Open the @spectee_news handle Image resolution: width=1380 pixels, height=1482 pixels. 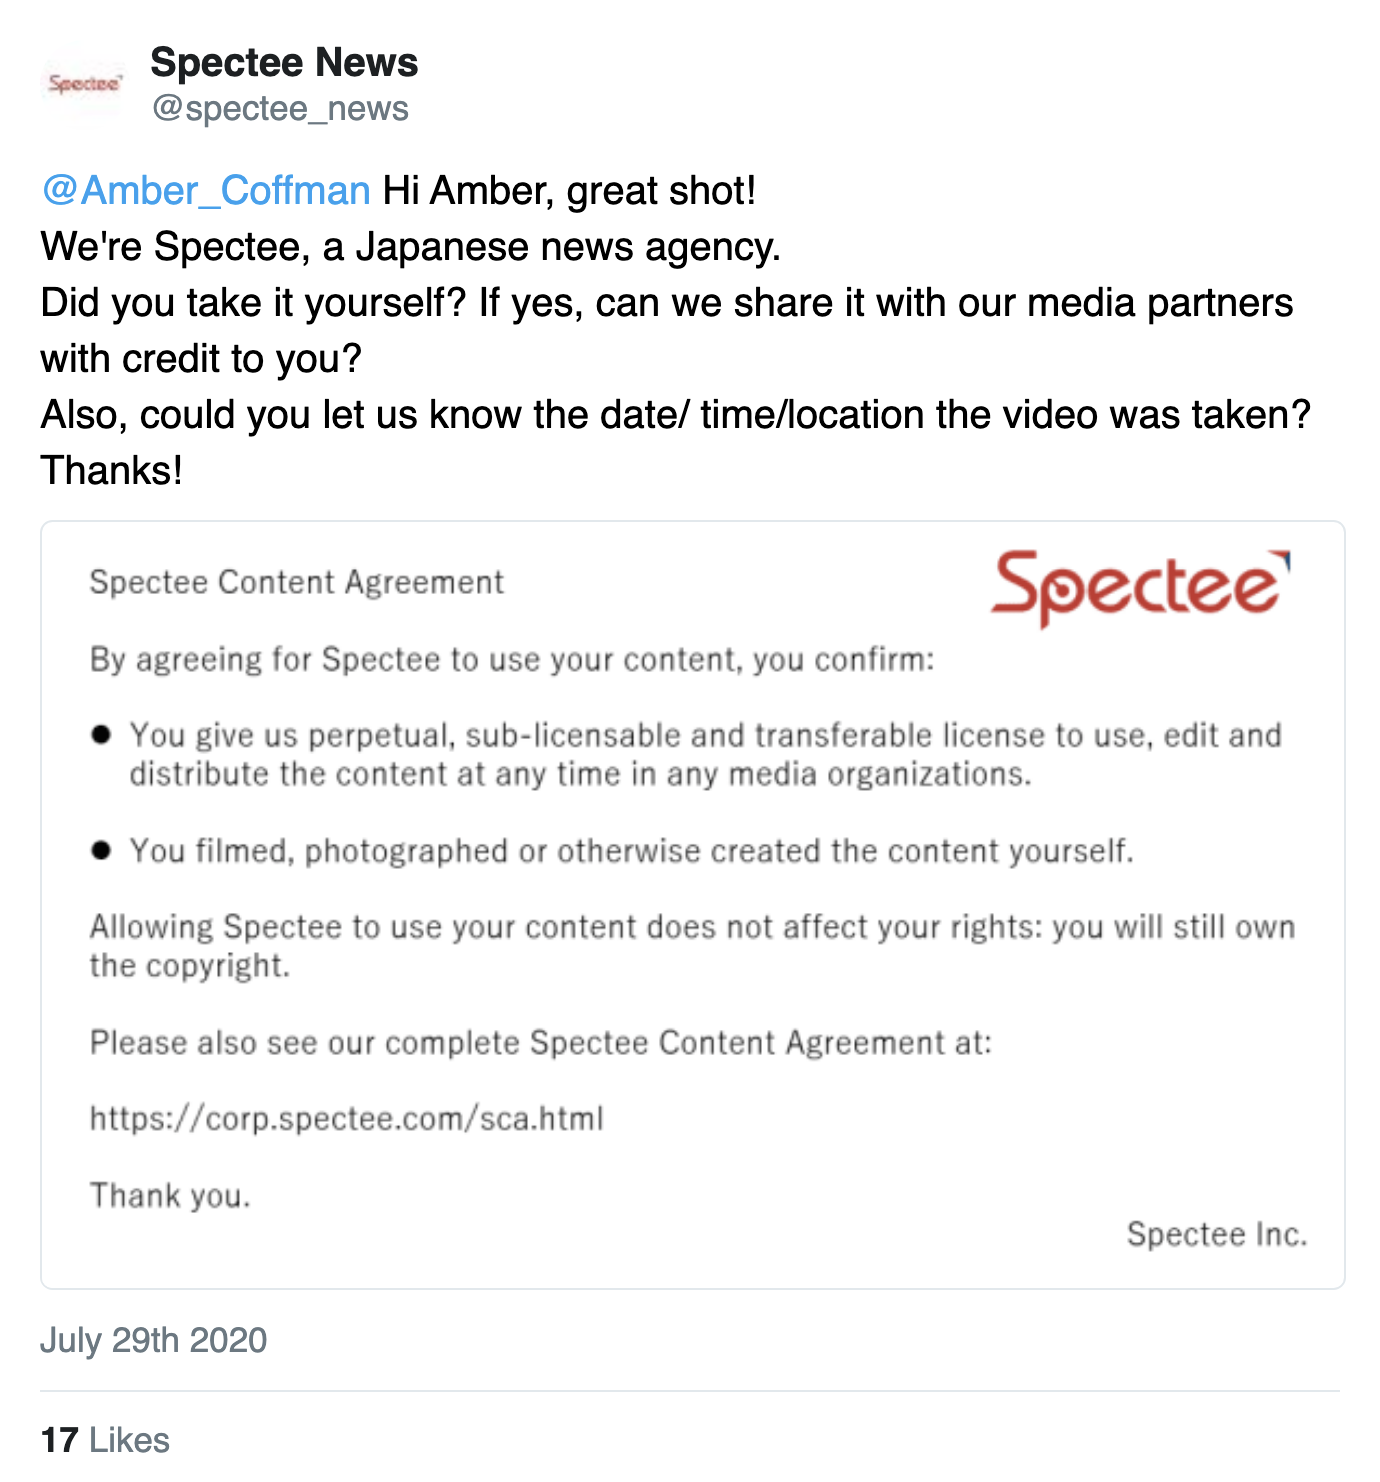pyautogui.click(x=280, y=108)
